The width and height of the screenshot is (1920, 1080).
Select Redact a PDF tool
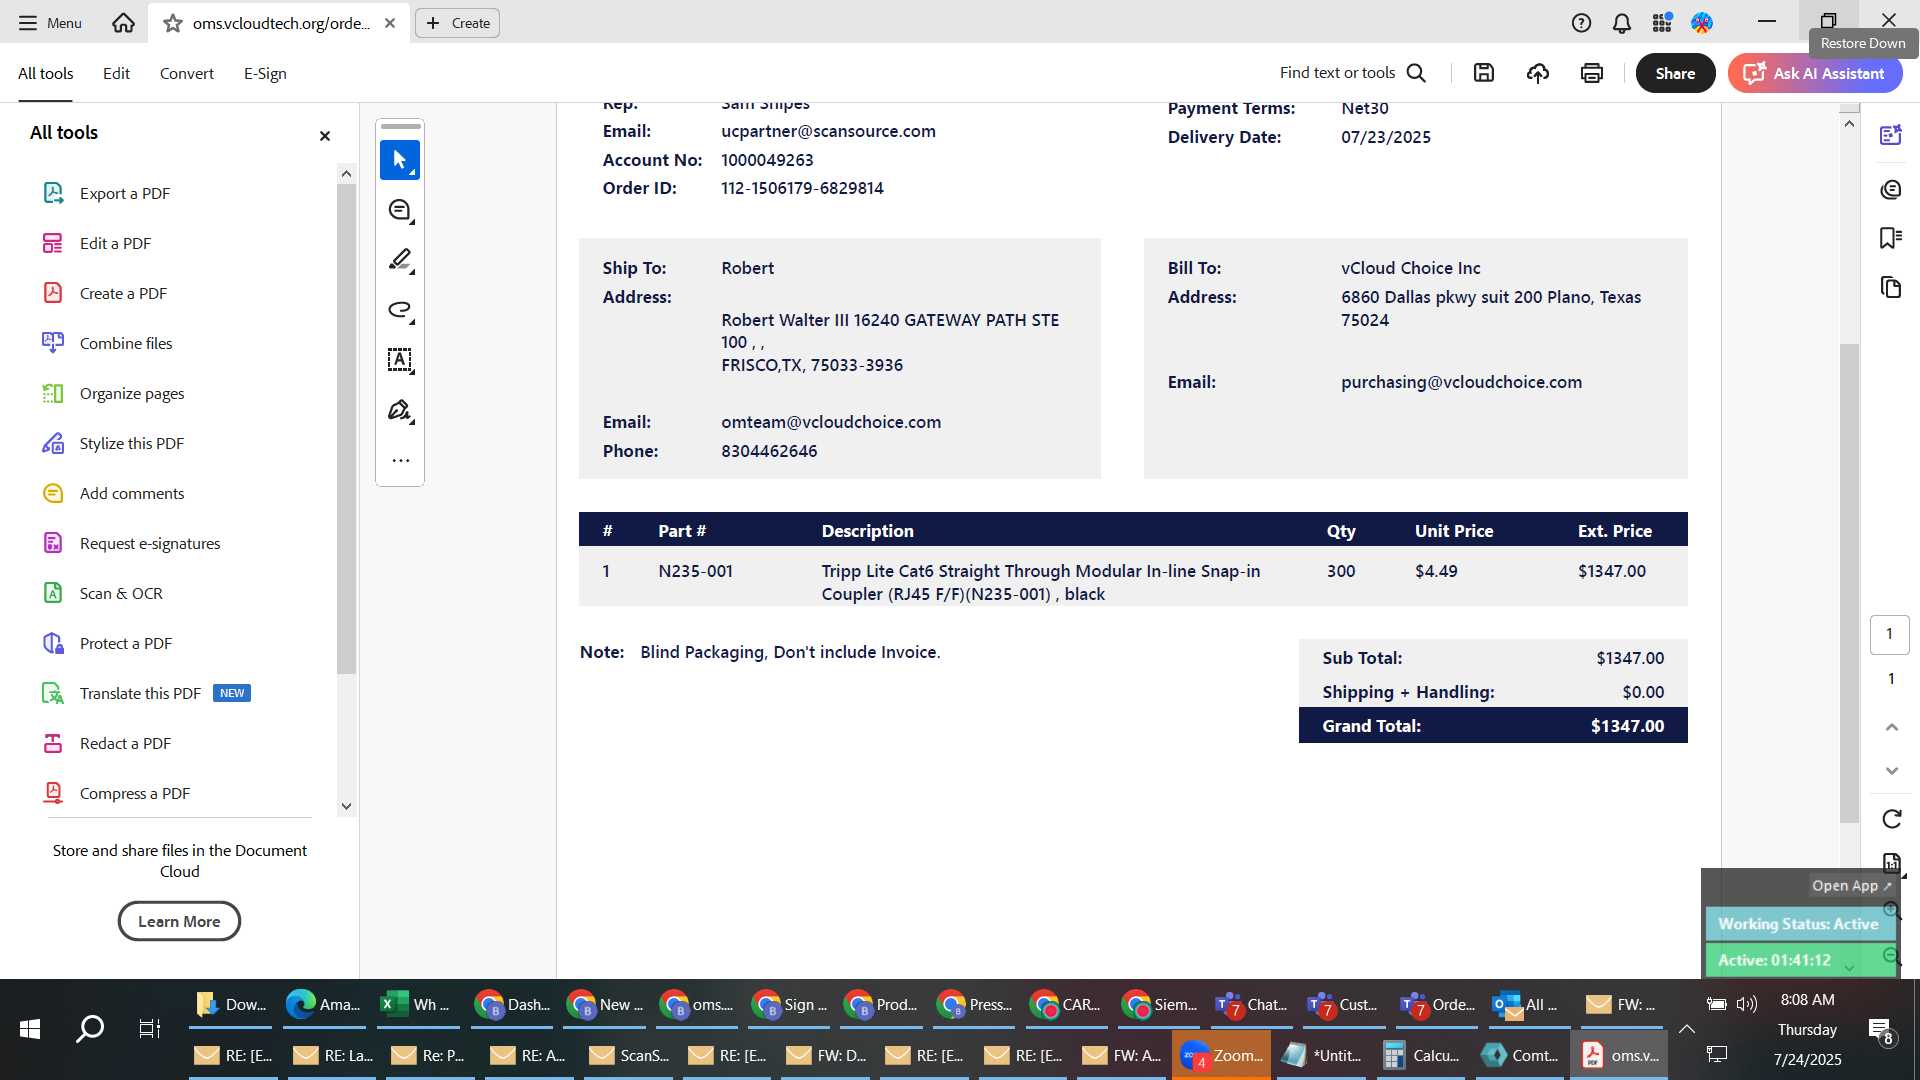pyautogui.click(x=107, y=743)
